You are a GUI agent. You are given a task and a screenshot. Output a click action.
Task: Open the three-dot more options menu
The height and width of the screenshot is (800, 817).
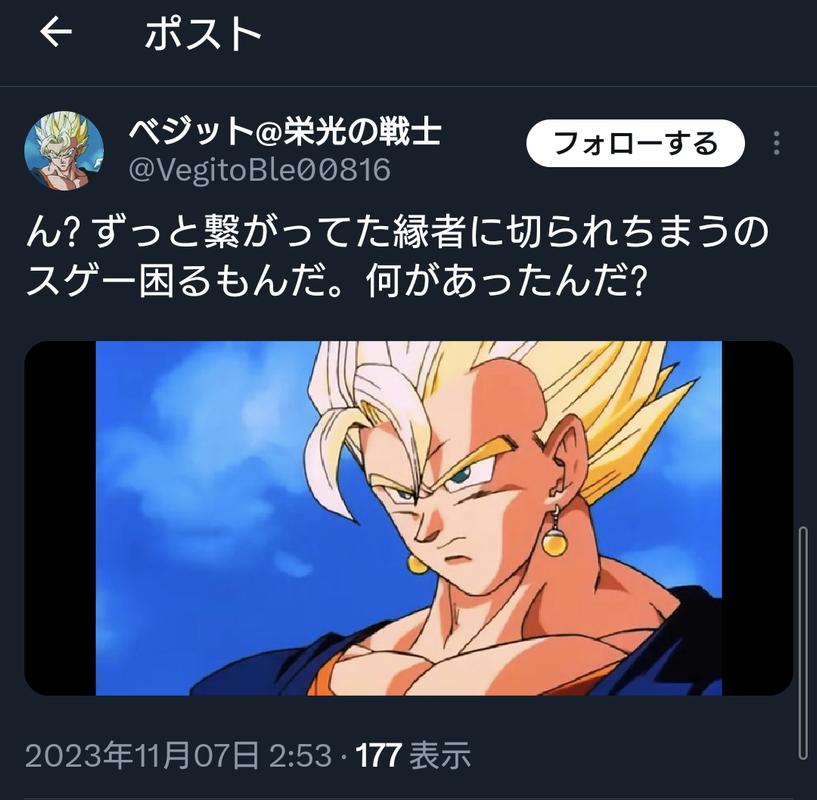coord(776,143)
